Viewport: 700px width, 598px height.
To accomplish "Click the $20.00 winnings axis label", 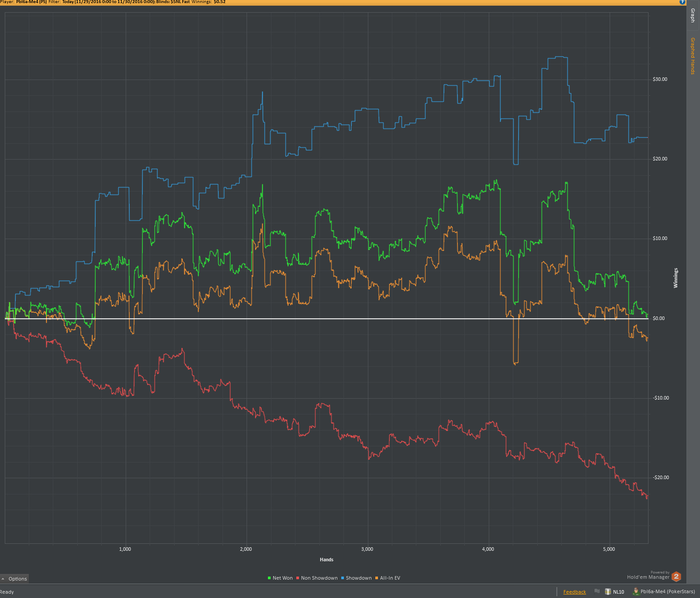I will pos(660,159).
